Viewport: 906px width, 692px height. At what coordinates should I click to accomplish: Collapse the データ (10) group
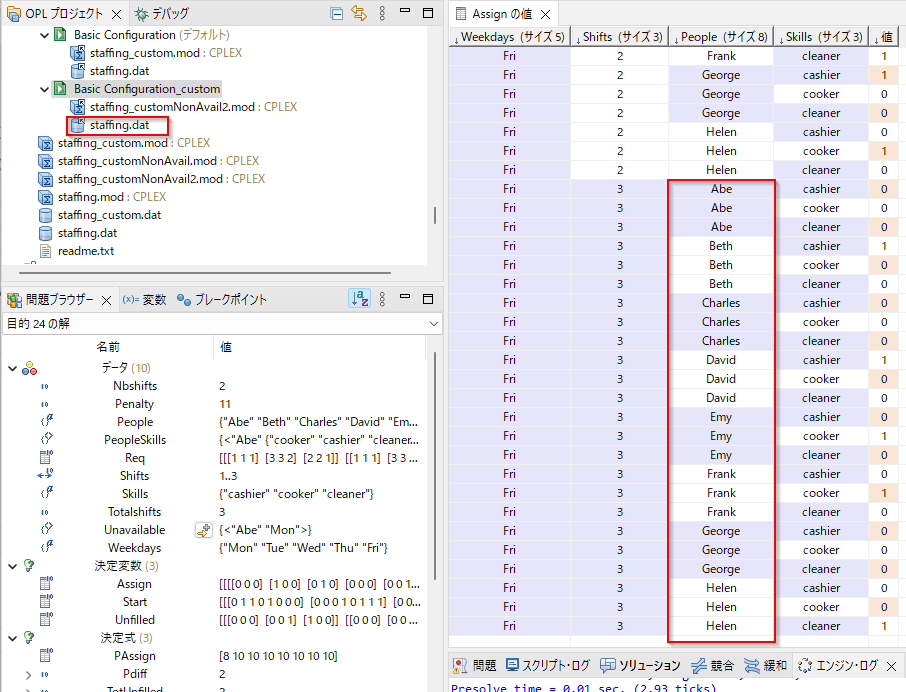pos(12,368)
